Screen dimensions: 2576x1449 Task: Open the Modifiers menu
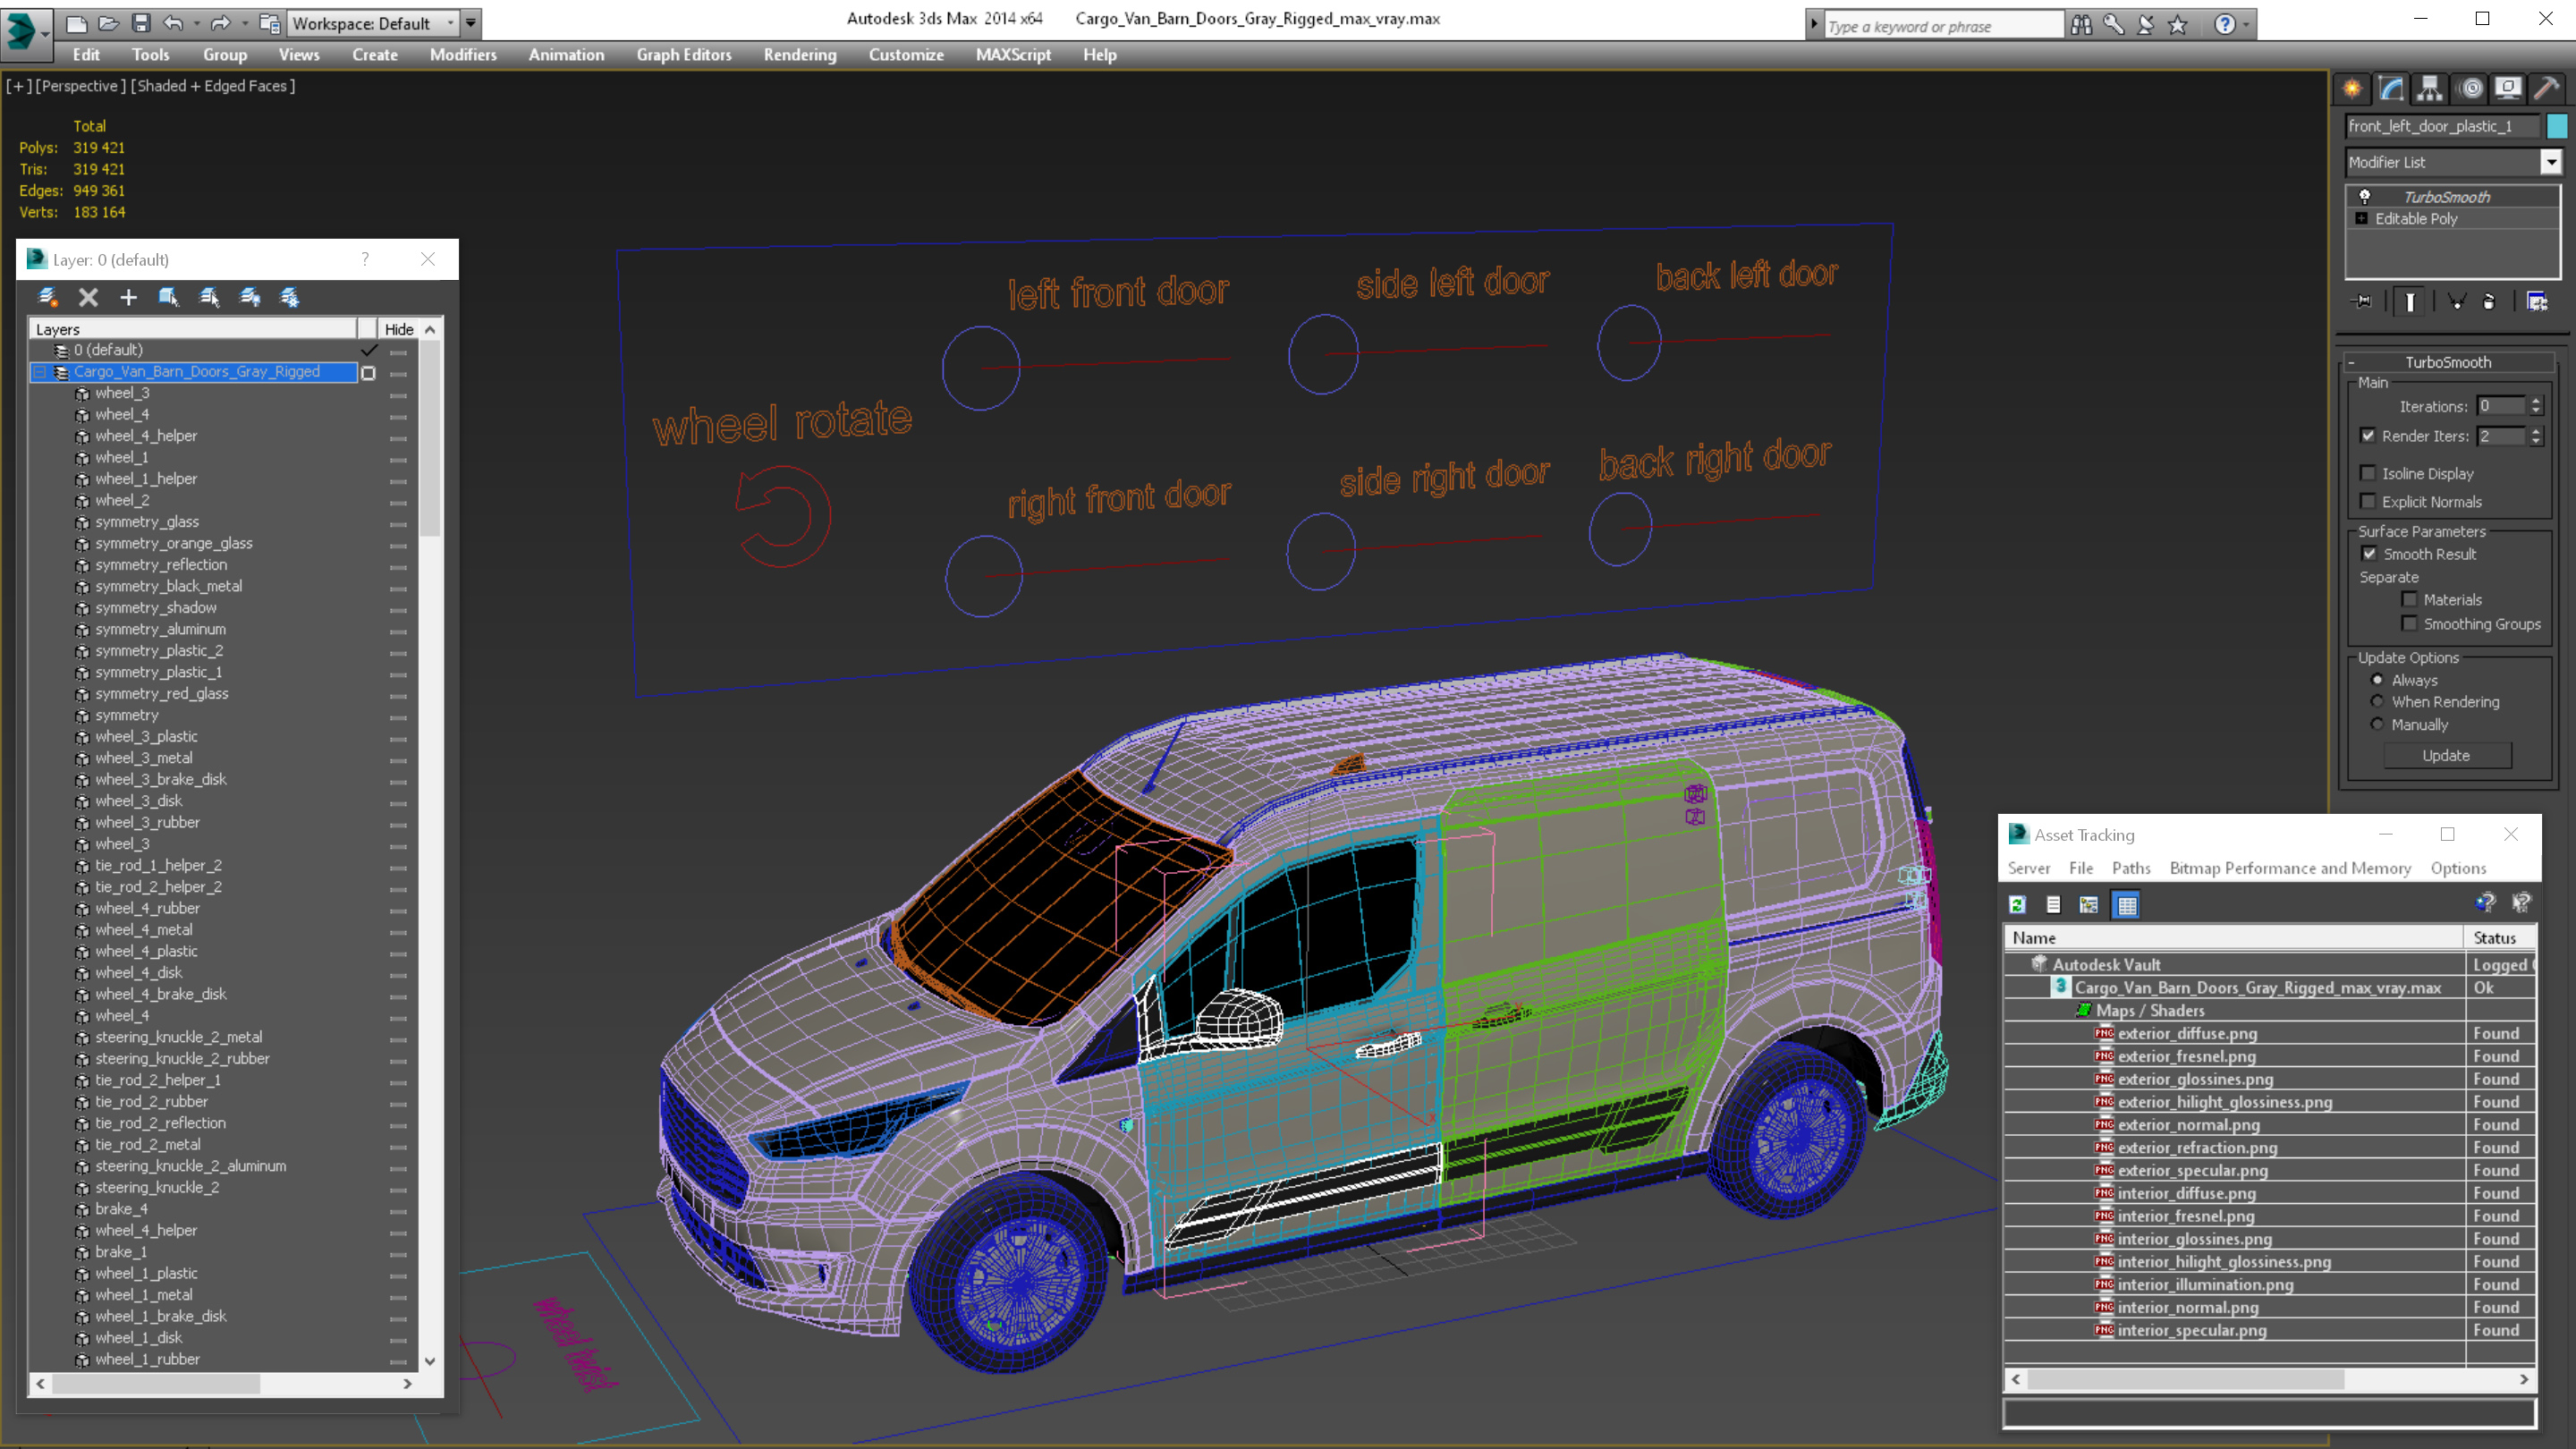pos(463,55)
